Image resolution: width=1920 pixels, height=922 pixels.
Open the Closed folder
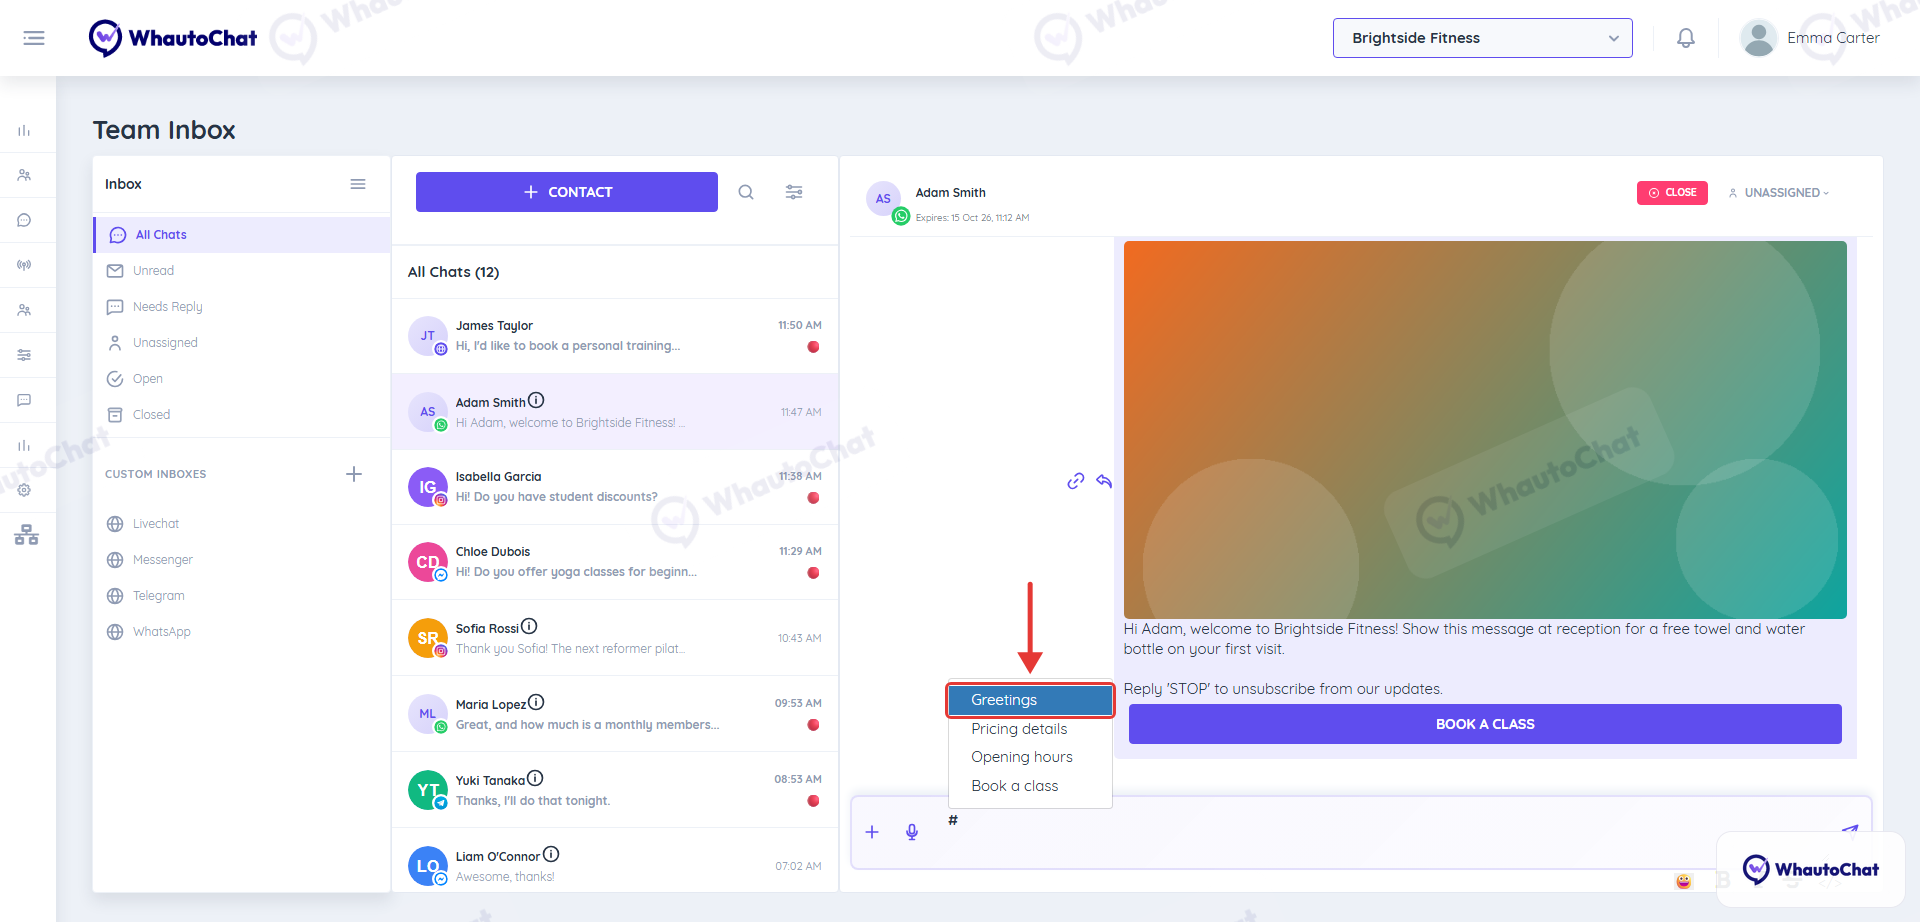coord(242,415)
